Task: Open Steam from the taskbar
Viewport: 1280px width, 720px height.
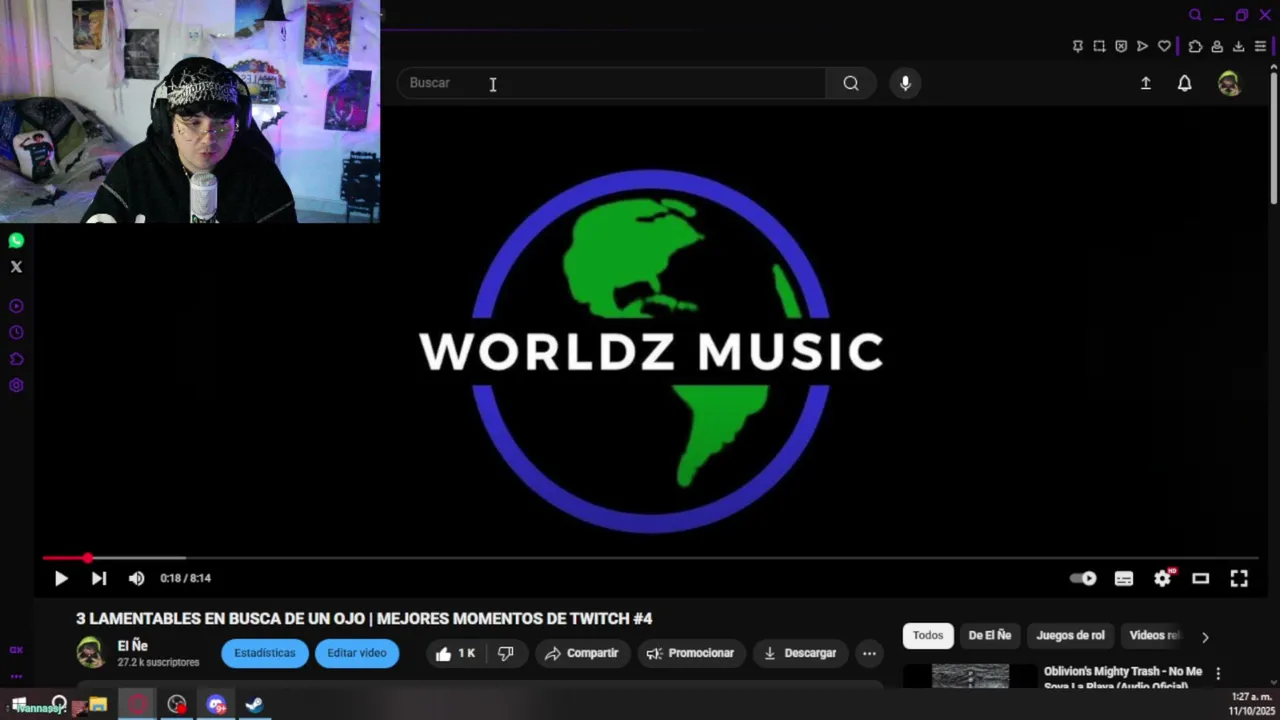Action: 254,705
